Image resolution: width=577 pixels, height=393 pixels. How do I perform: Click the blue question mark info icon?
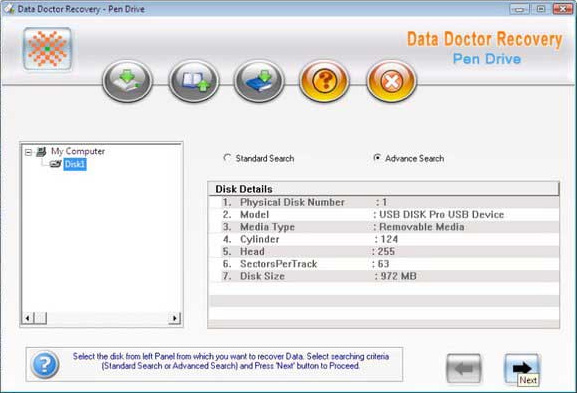click(45, 364)
